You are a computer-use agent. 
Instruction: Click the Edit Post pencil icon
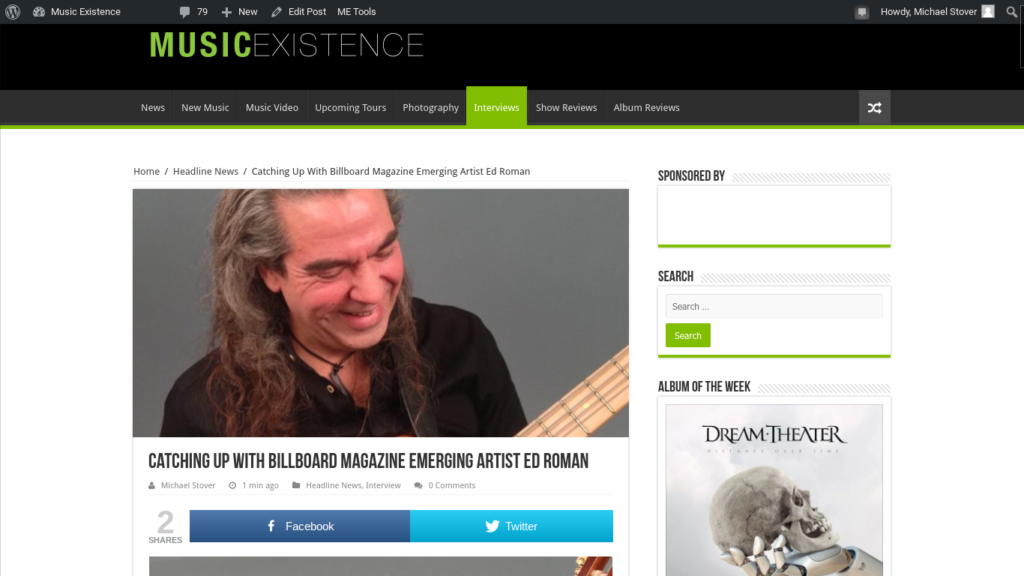point(277,12)
